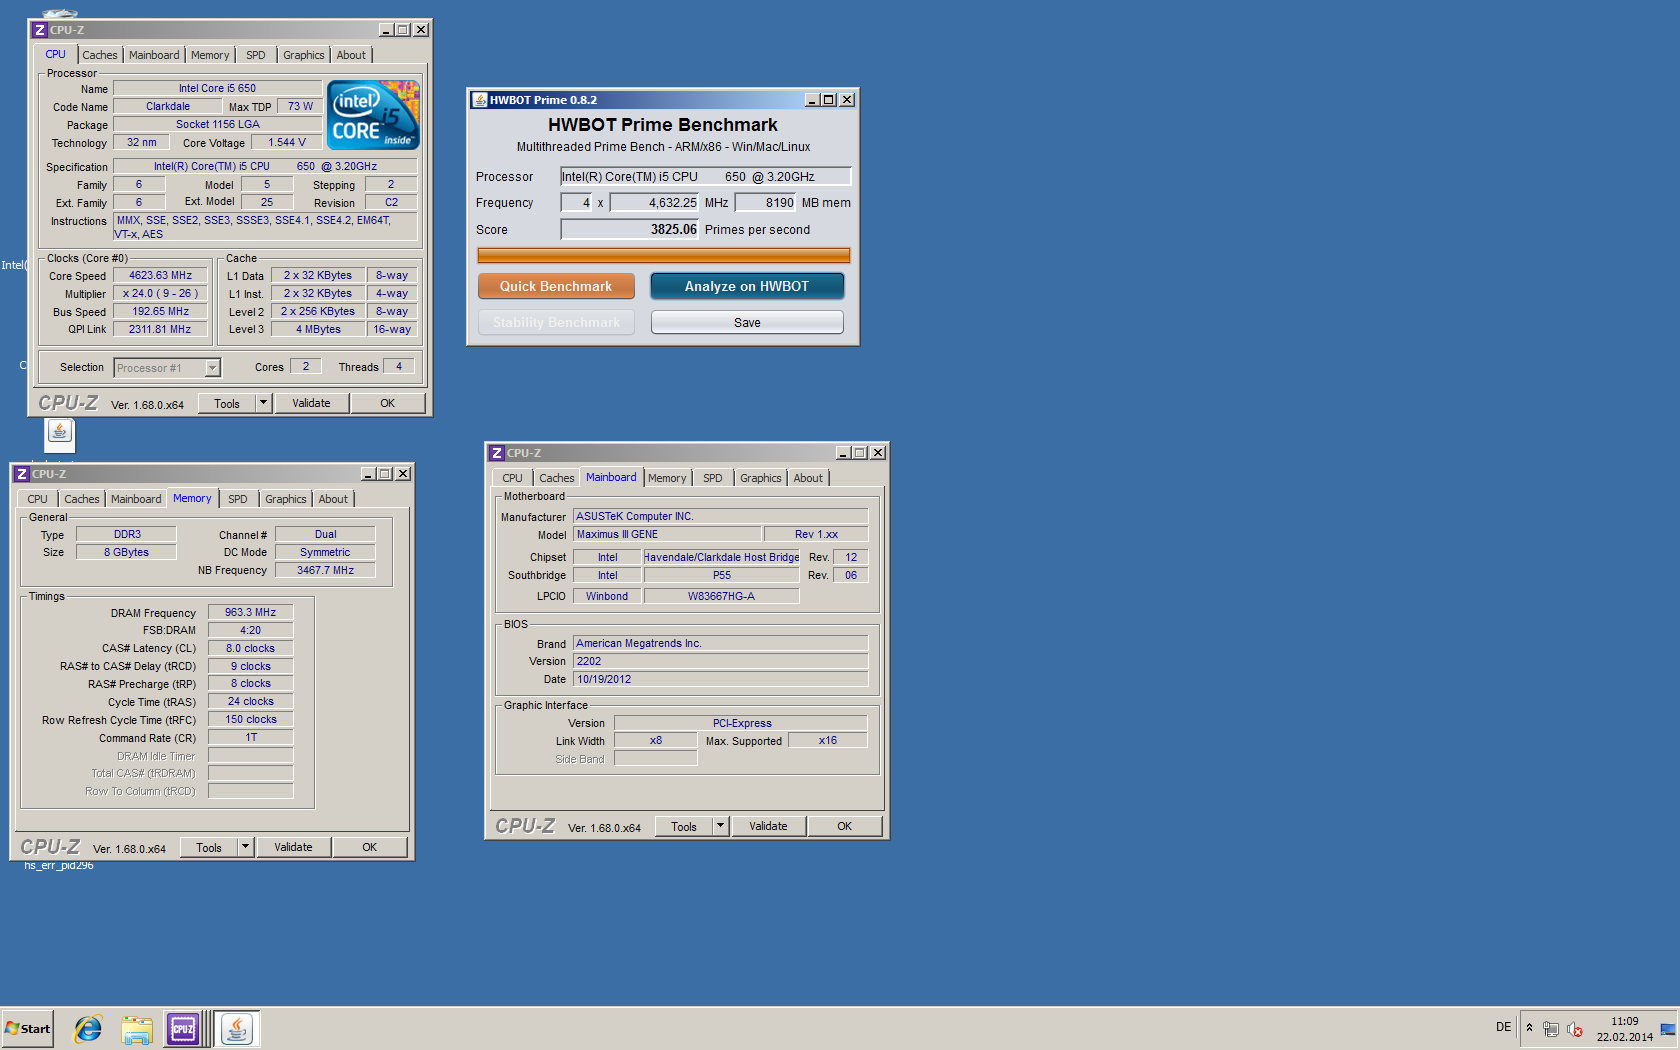Switch to Caches tab in top-left CPU-Z window

(x=100, y=55)
